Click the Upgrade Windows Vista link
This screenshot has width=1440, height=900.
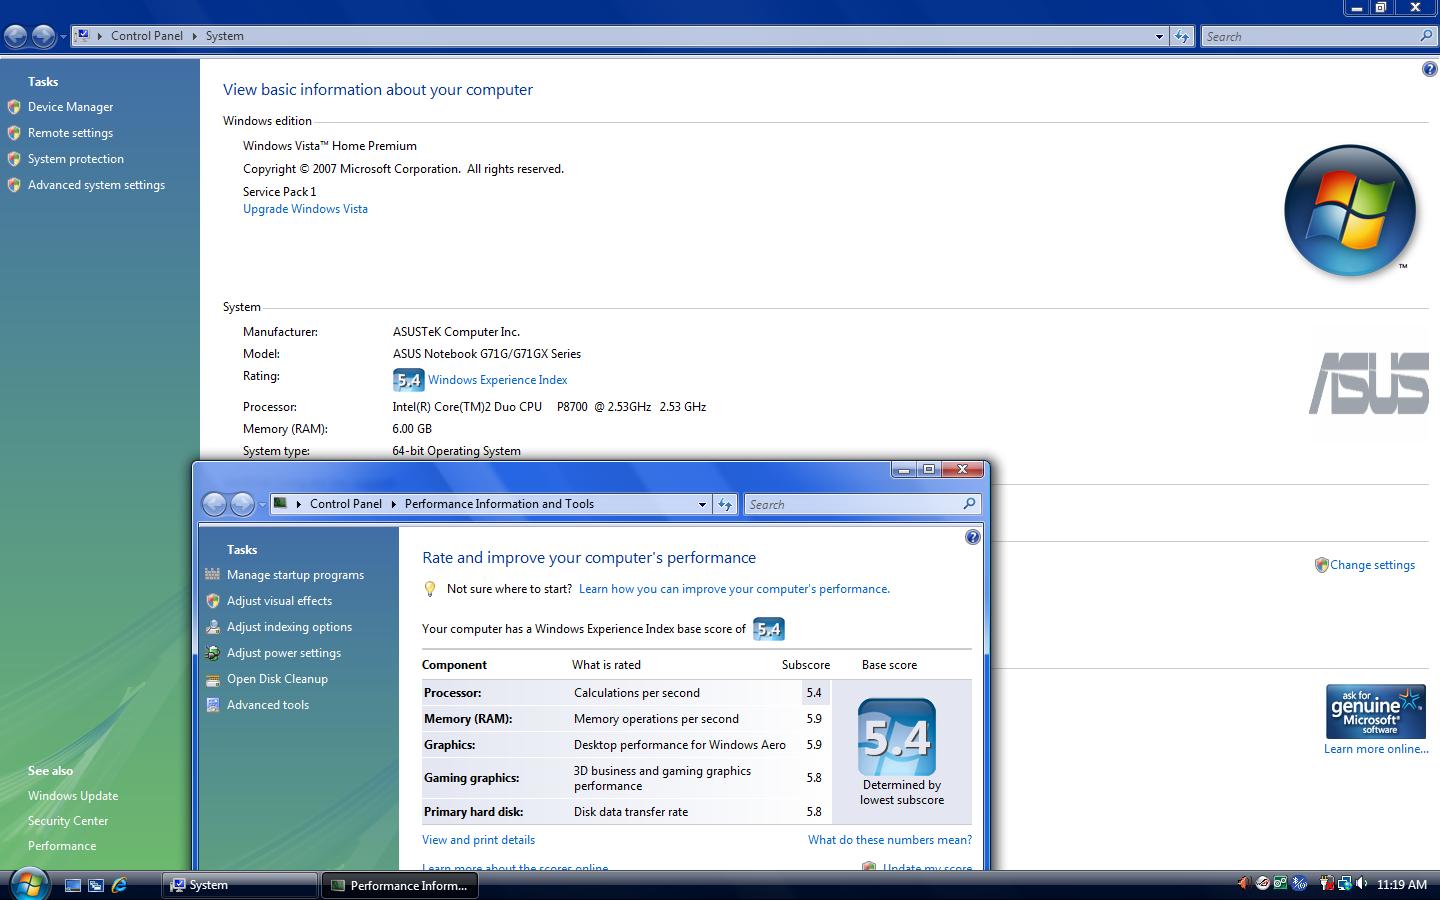[305, 209]
